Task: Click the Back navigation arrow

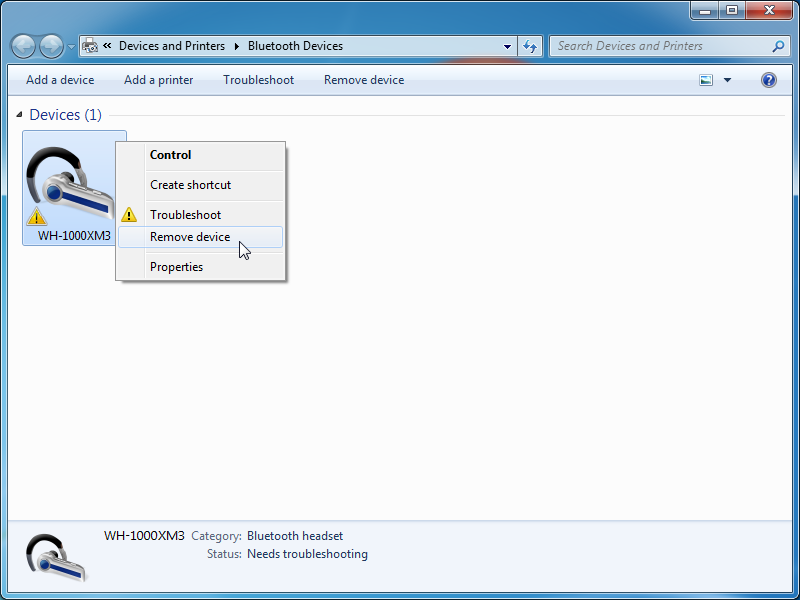Action: [23, 46]
